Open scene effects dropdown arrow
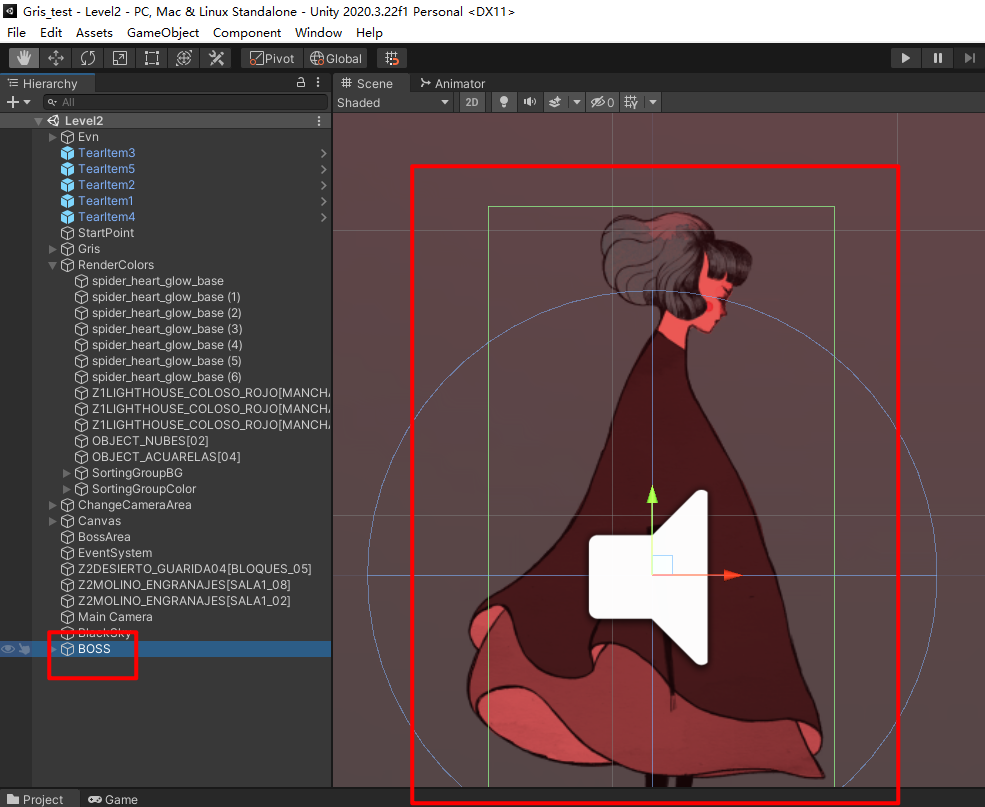The height and width of the screenshot is (807, 985). 577,102
